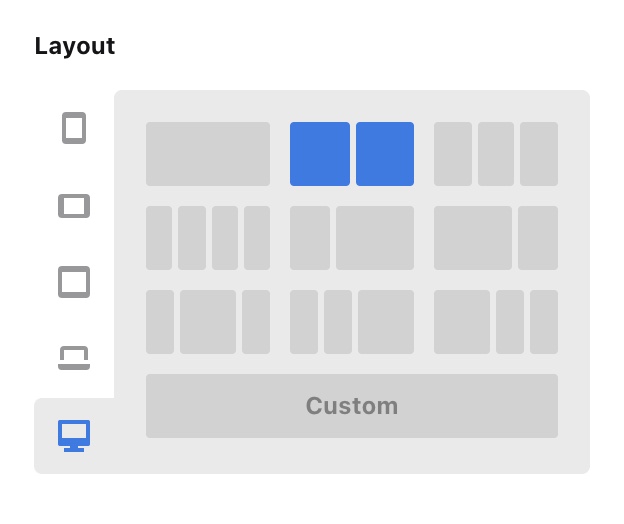Select the blue two equal columns layout
This screenshot has width=624, height=524.
point(352,154)
